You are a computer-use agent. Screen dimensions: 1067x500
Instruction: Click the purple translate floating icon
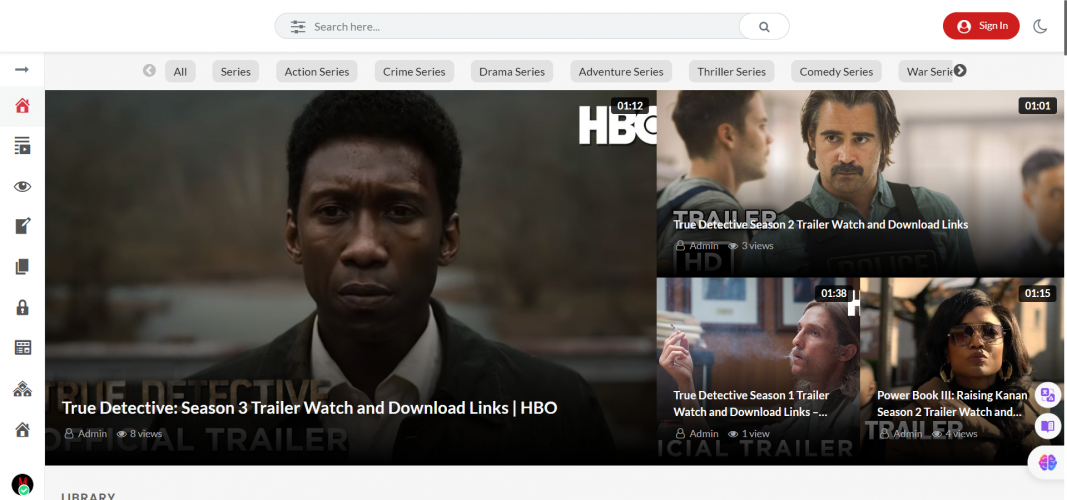[1048, 395]
